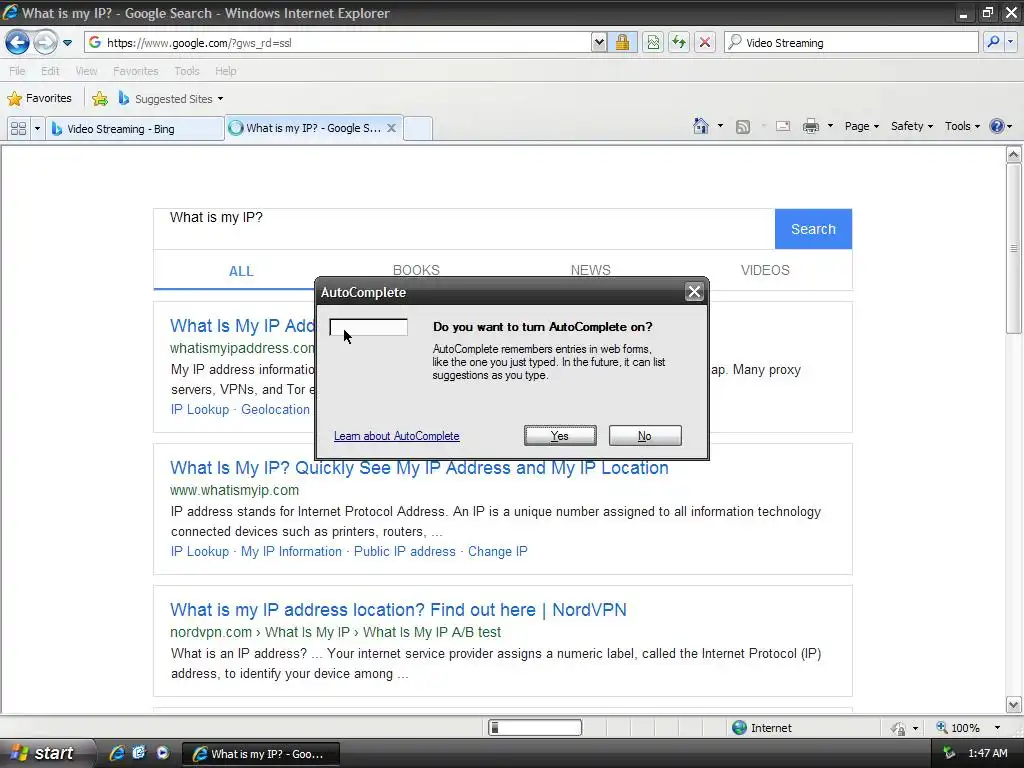Image resolution: width=1024 pixels, height=768 pixels.
Task: Open the Change IP sublink
Action: pos(498,551)
